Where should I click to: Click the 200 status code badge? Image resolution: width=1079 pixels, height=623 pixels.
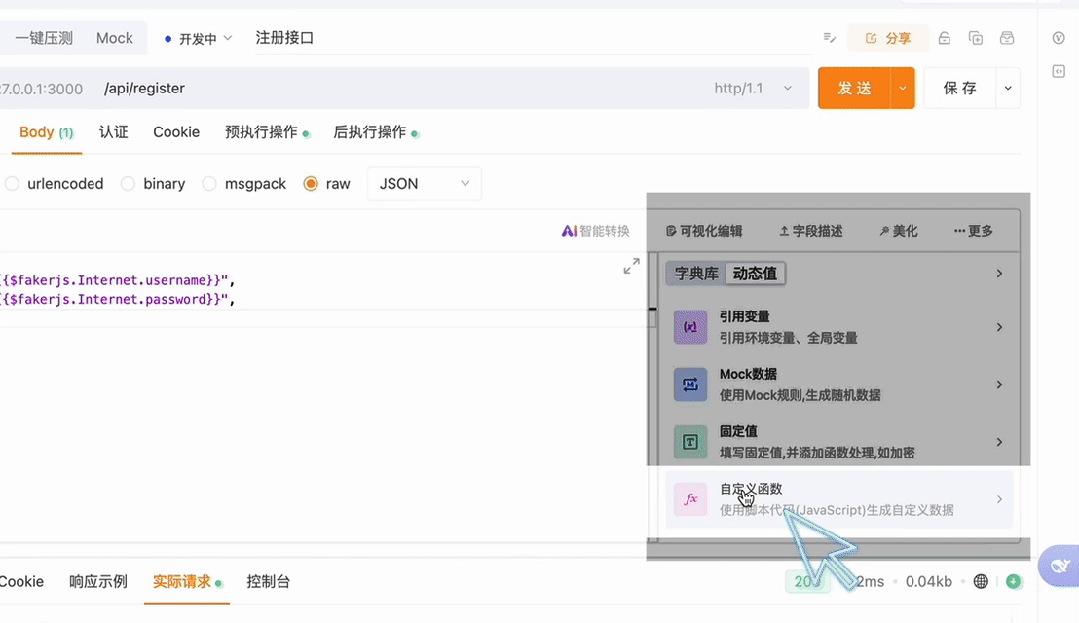point(807,581)
